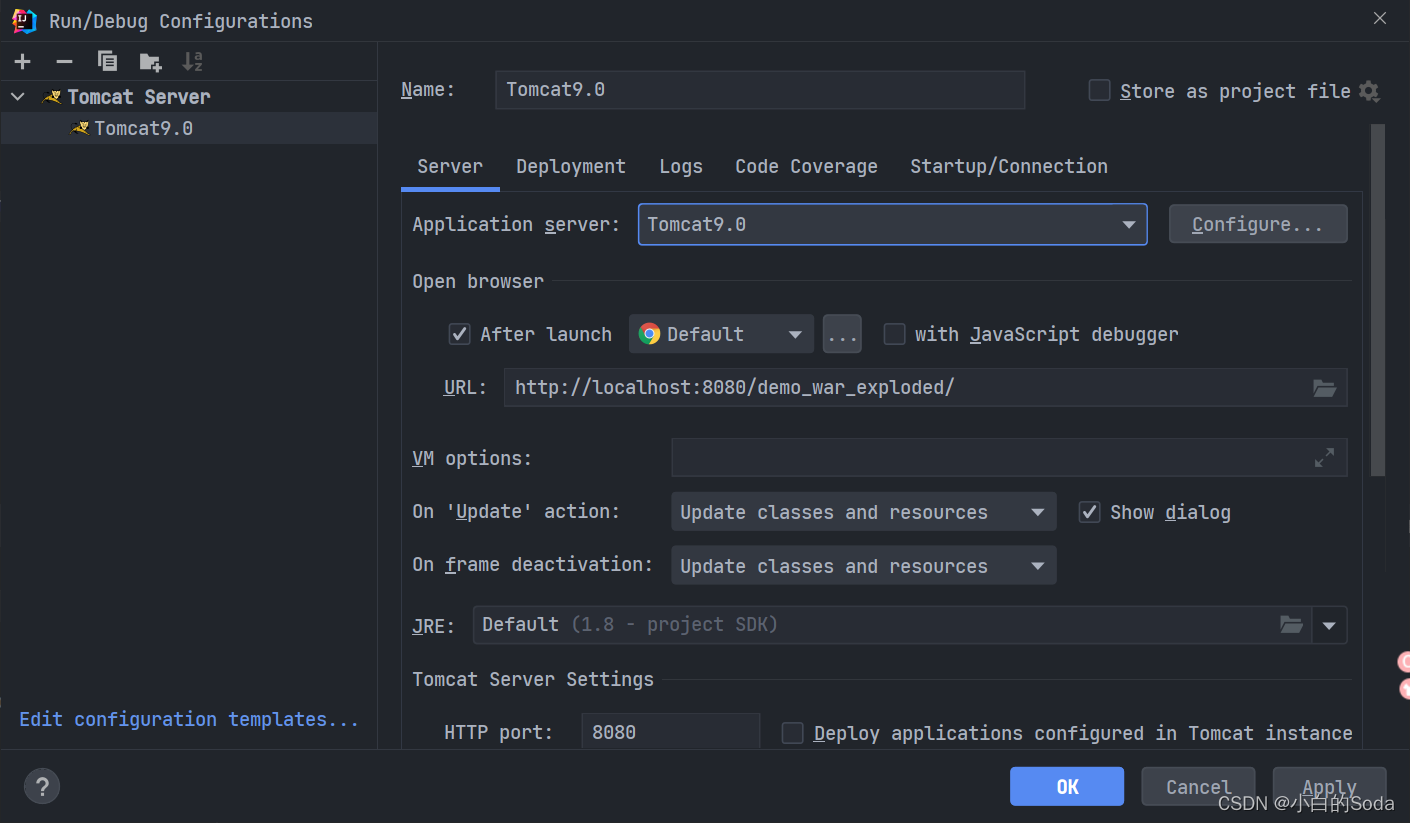Click the vertical scrollbar of the settings pane
Viewport: 1410px width, 823px height.
(x=1378, y=300)
